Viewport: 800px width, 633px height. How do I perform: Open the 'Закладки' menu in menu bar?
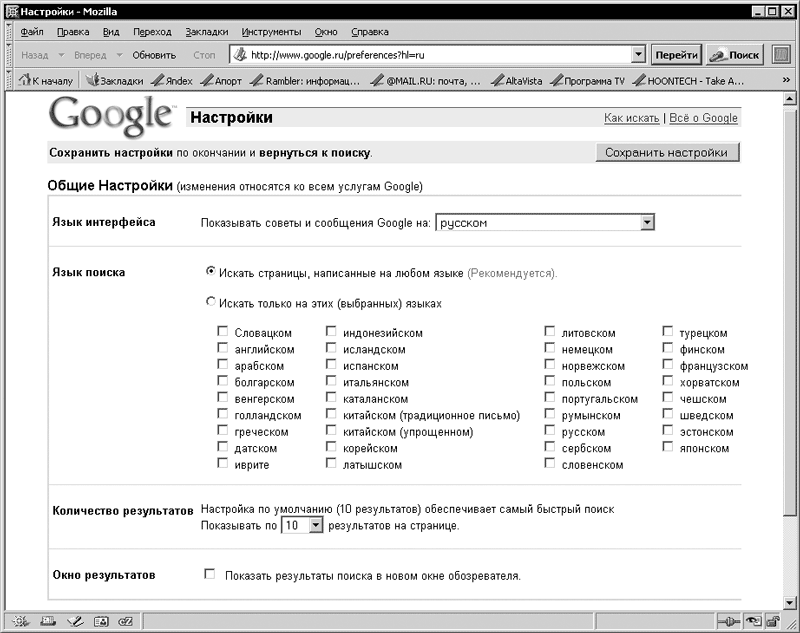[x=208, y=31]
